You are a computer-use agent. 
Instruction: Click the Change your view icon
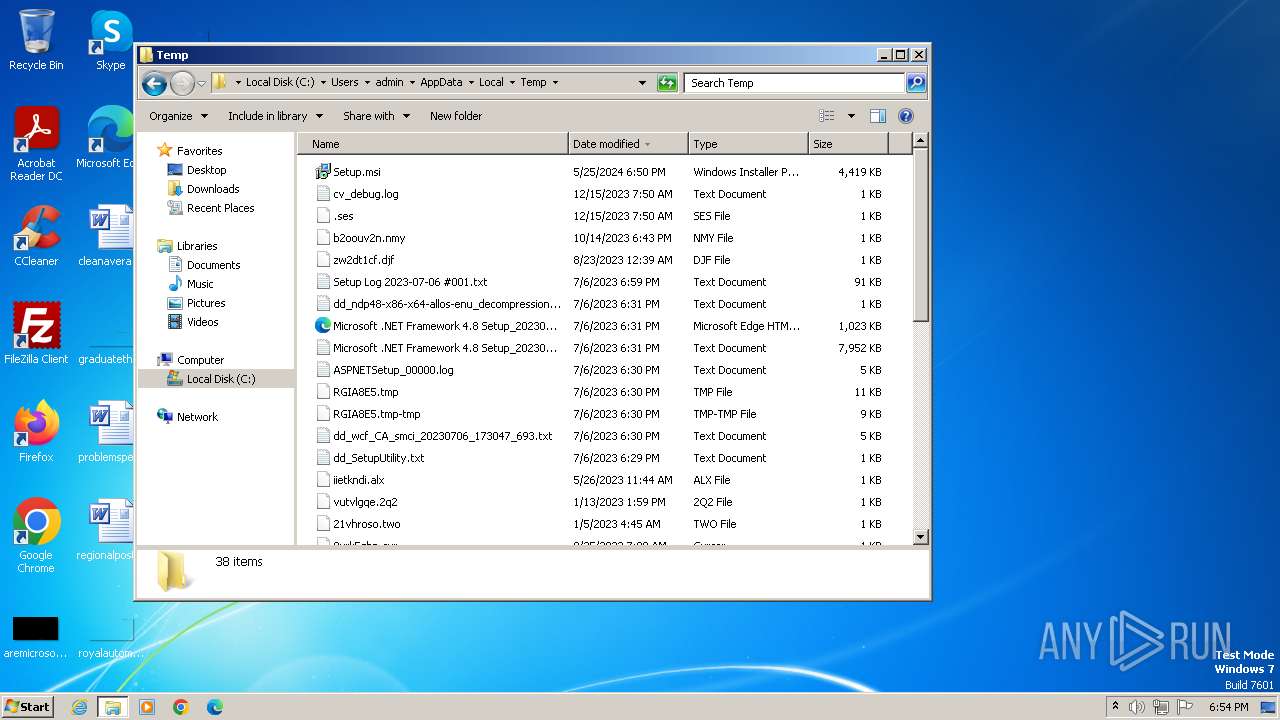(827, 116)
